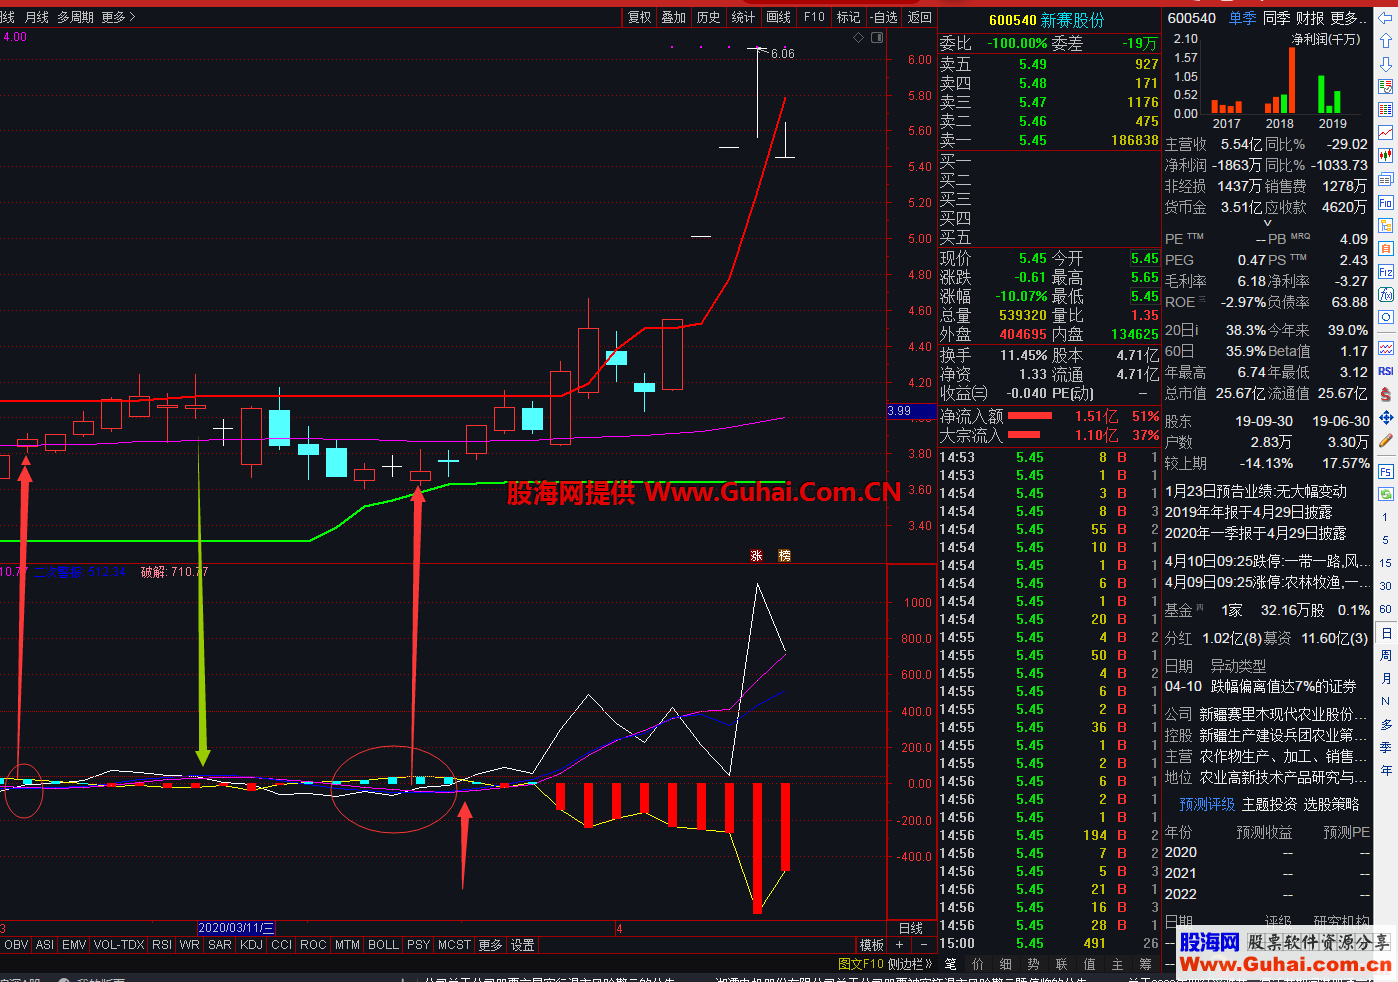Switch to 季 quarterly period in sidebar
This screenshot has height=982, width=1398.
coord(1386,747)
